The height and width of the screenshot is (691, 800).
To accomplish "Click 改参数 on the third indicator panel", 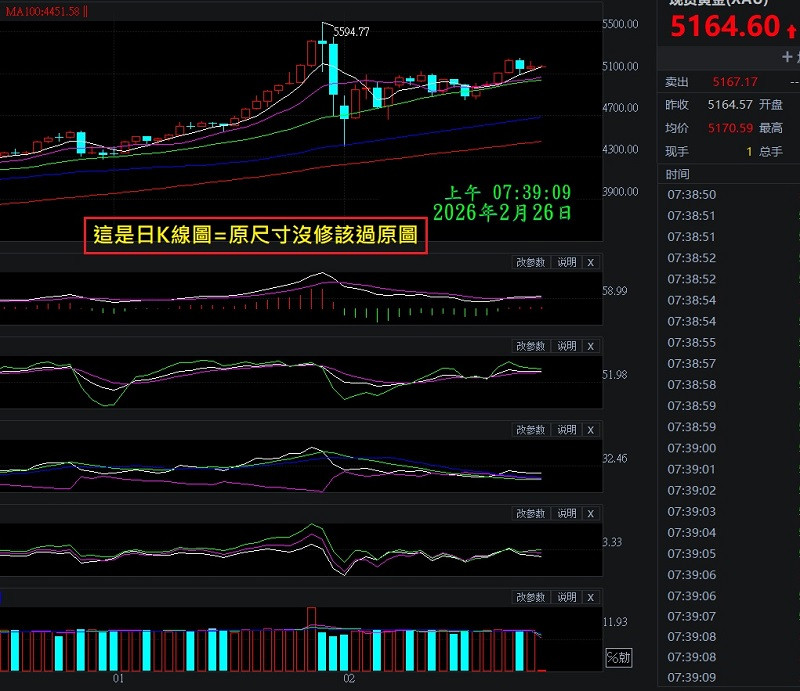I will (x=531, y=430).
